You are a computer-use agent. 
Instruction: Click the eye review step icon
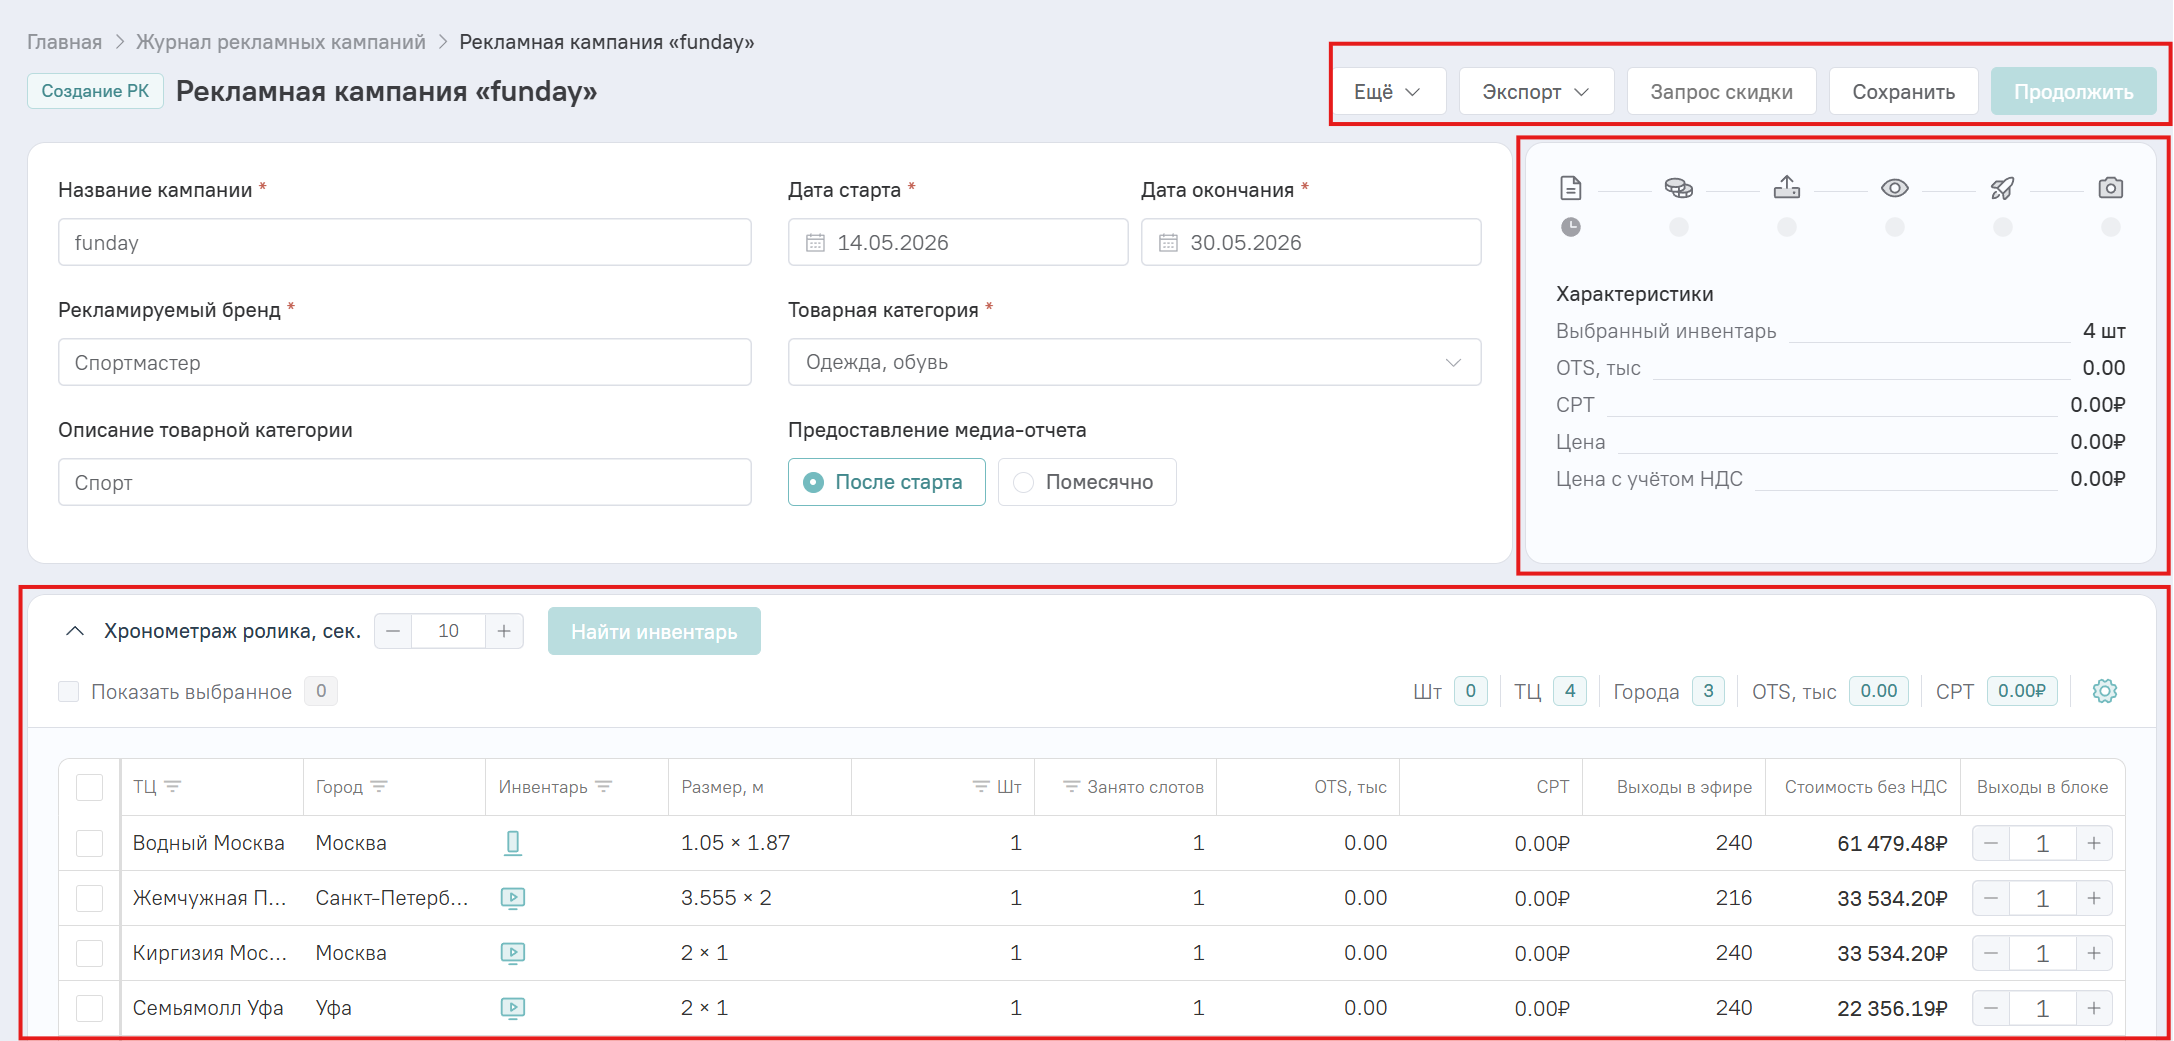(x=1895, y=188)
